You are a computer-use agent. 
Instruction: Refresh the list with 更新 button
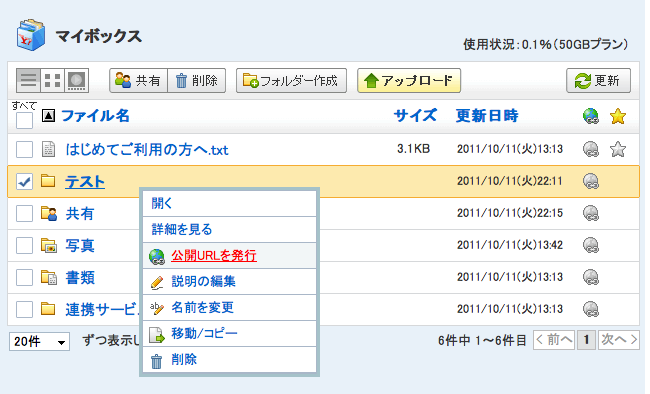[598, 80]
